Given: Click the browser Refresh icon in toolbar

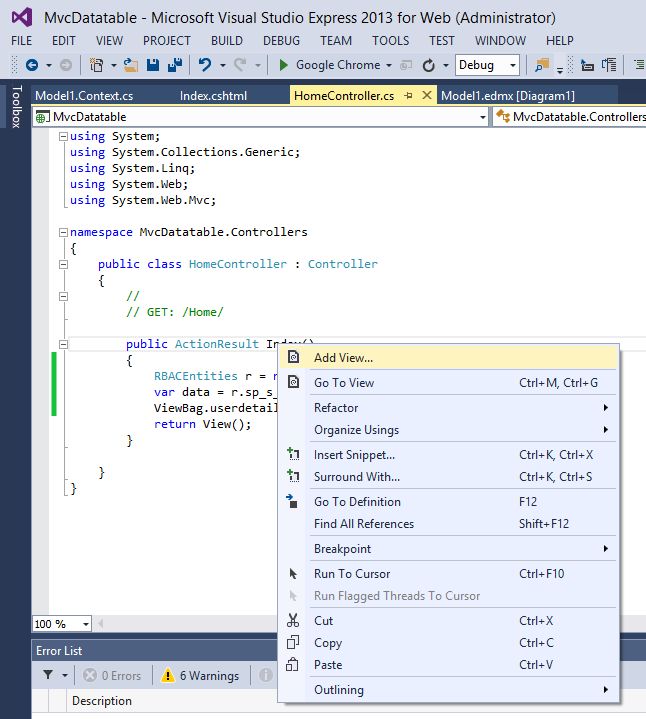Looking at the screenshot, I should tap(429, 65).
